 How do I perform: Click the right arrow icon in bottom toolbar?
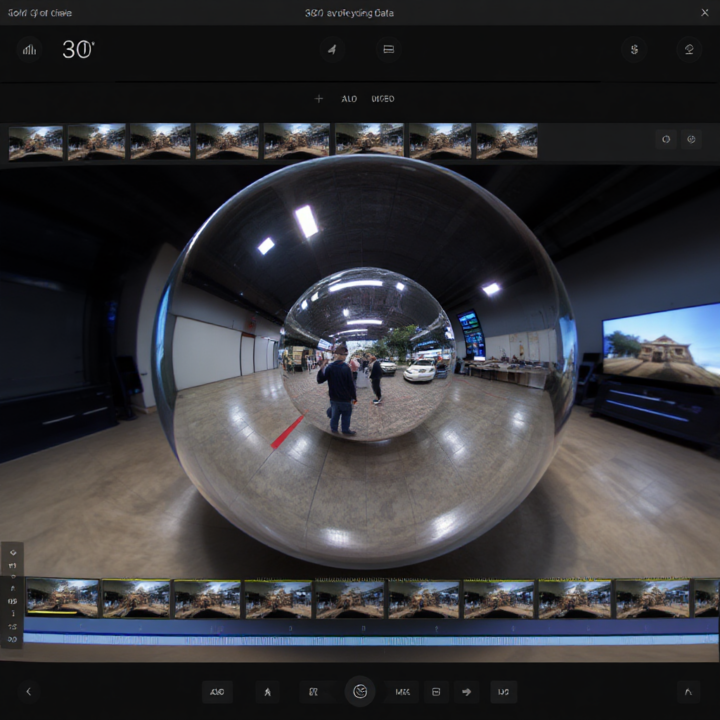tap(466, 691)
